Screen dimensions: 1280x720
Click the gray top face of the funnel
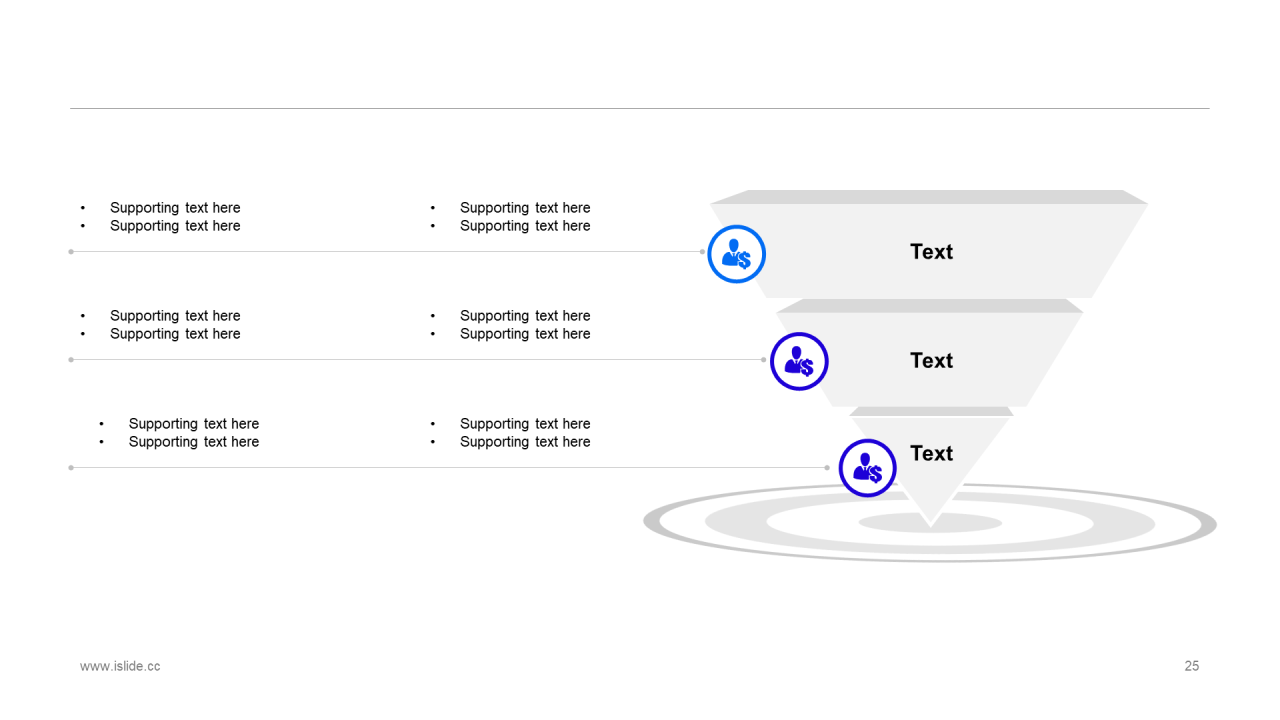tap(929, 197)
